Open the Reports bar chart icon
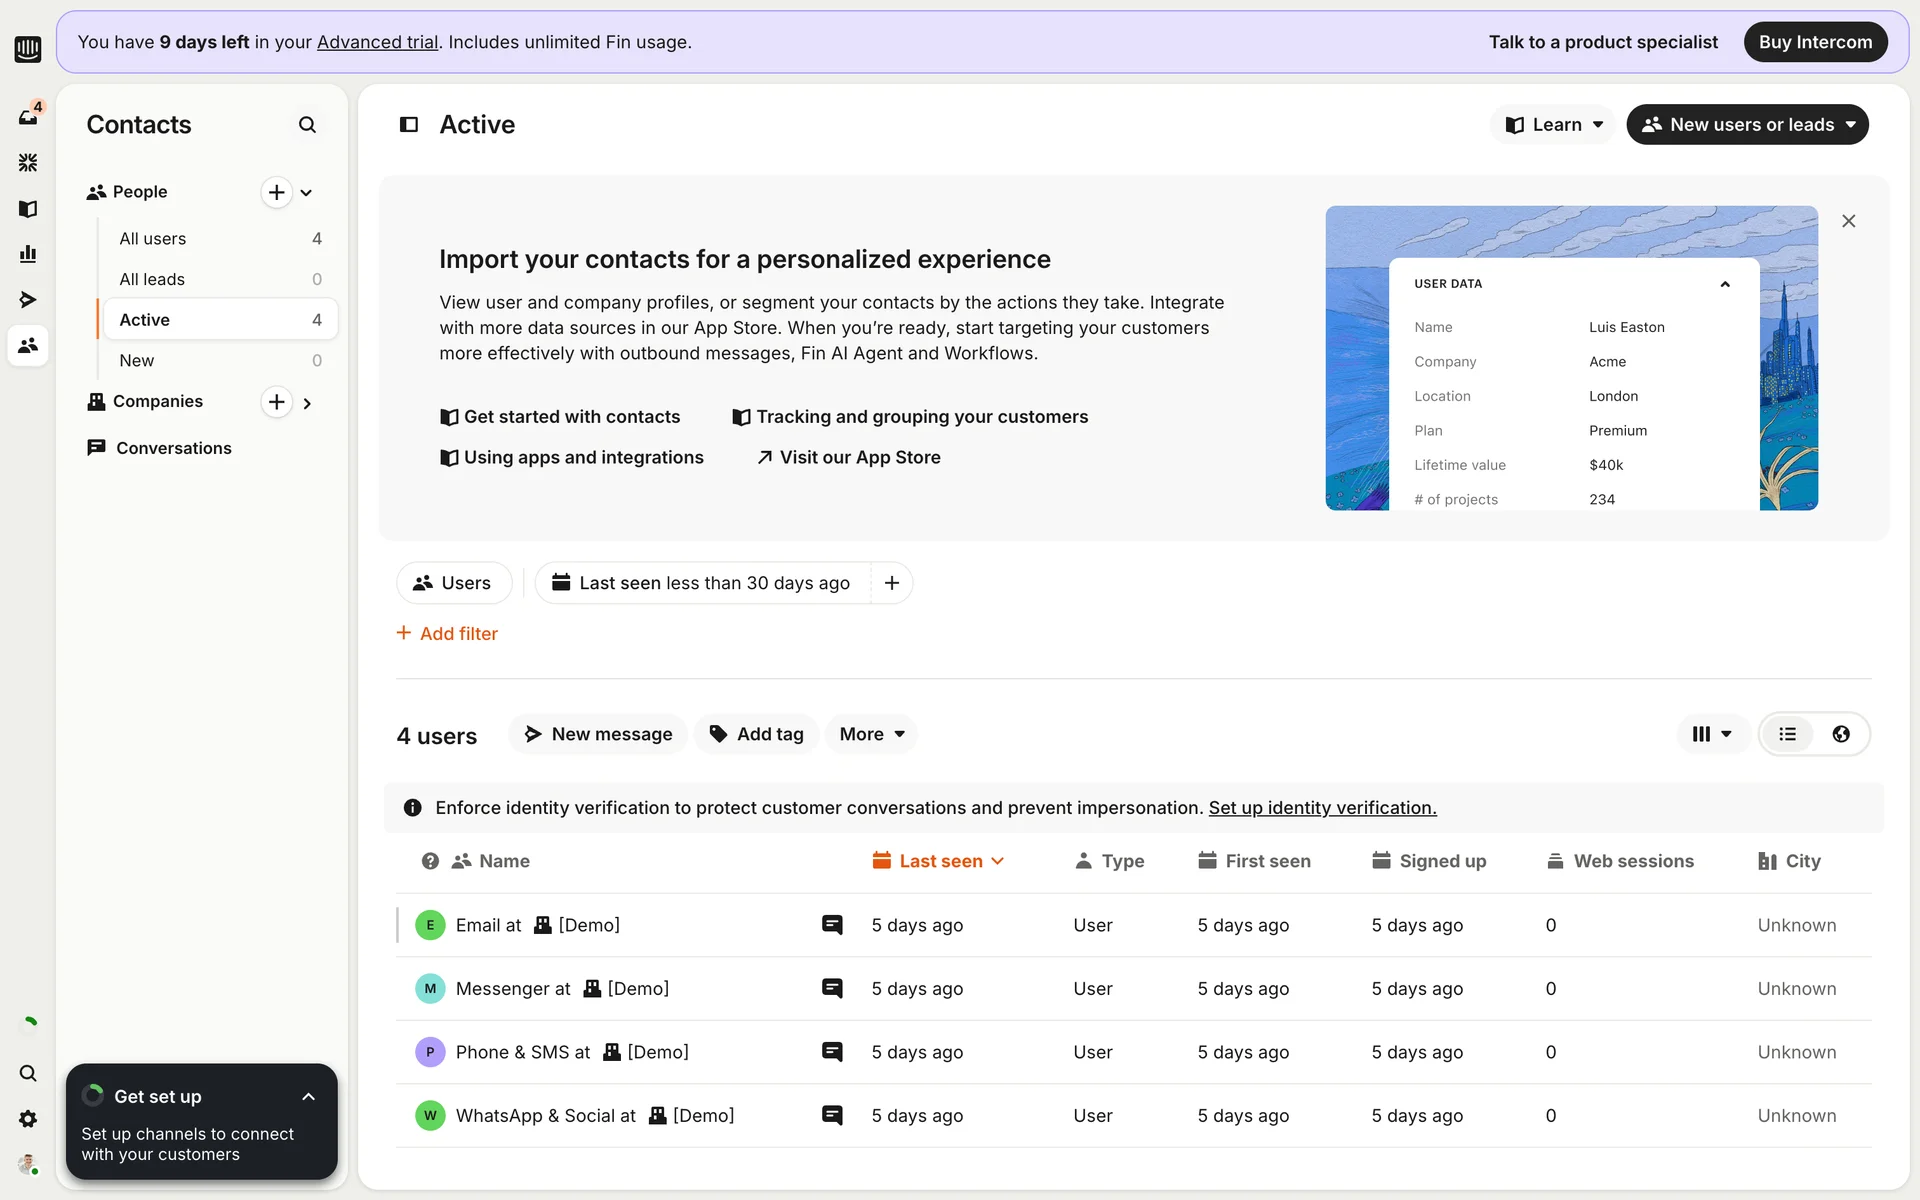The height and width of the screenshot is (1200, 1920). click(28, 254)
